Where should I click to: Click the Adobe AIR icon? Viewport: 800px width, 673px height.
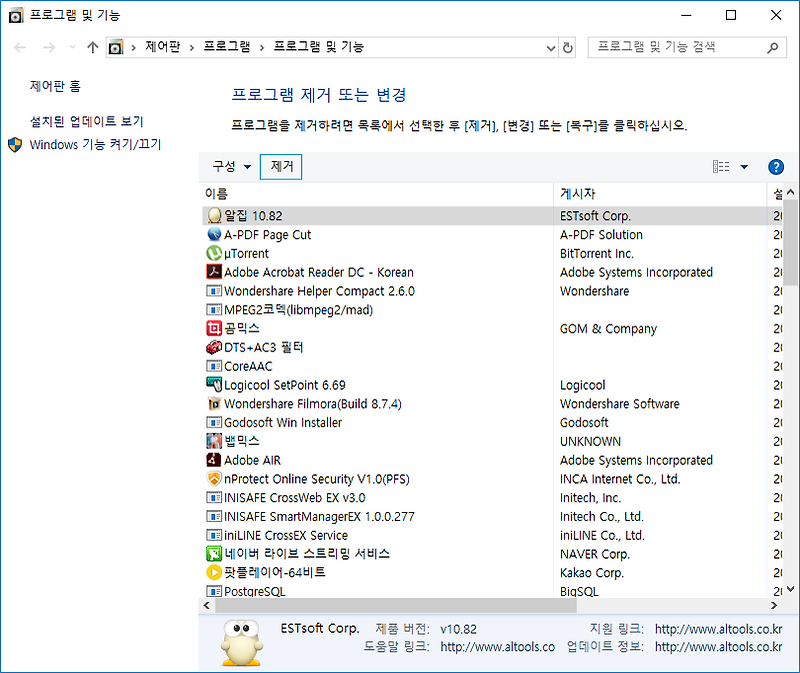point(214,460)
